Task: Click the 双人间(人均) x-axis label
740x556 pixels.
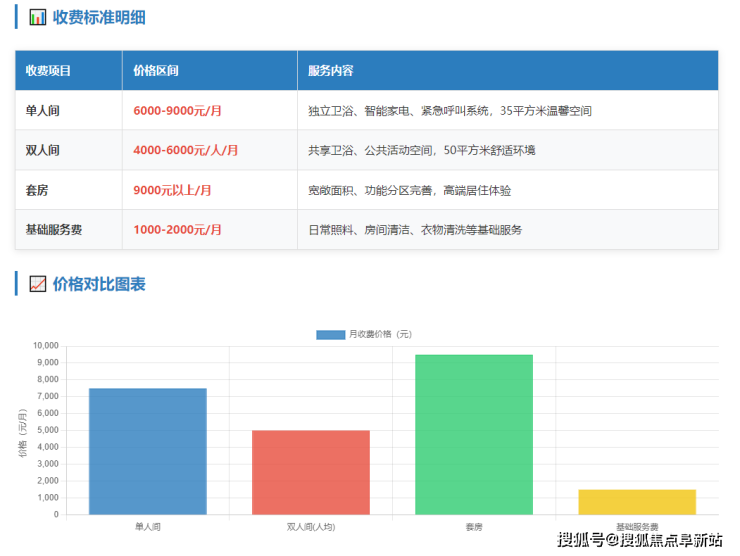Action: 311,526
